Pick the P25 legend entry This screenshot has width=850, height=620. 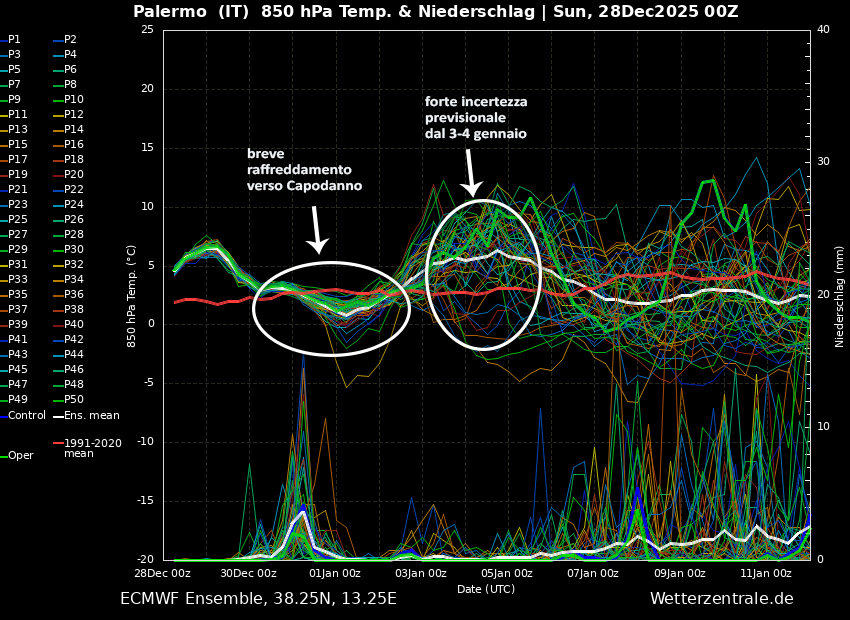point(17,220)
